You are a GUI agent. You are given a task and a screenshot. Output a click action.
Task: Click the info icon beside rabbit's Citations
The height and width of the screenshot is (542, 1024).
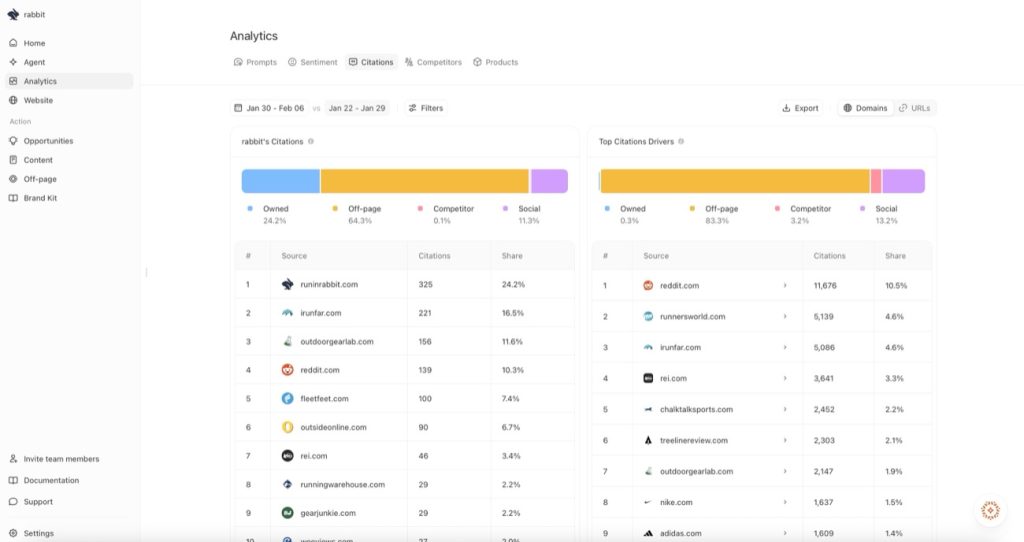tap(311, 141)
